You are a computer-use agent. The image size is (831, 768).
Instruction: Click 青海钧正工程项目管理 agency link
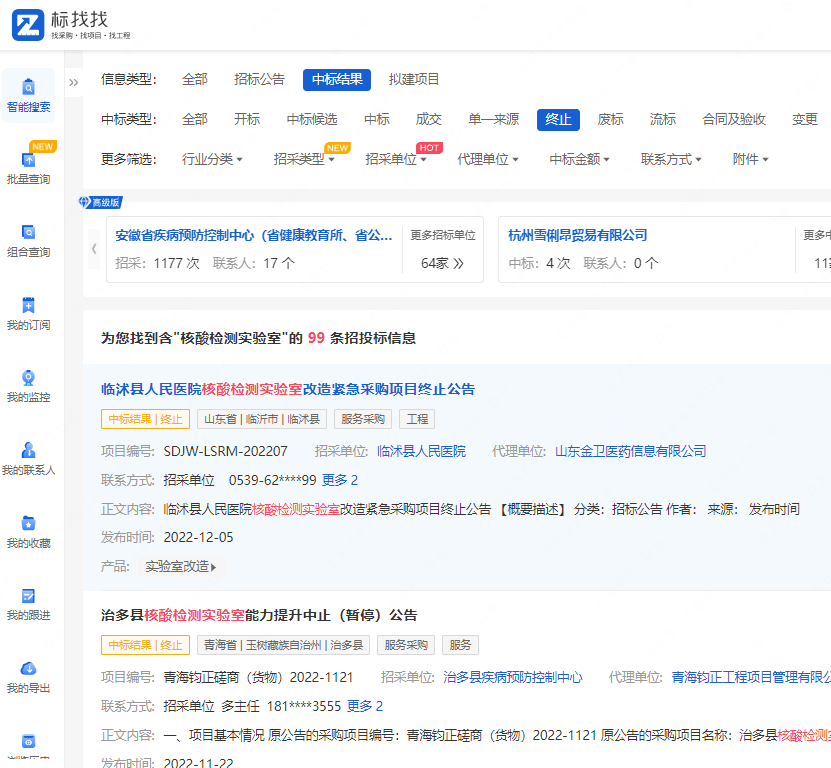751,677
